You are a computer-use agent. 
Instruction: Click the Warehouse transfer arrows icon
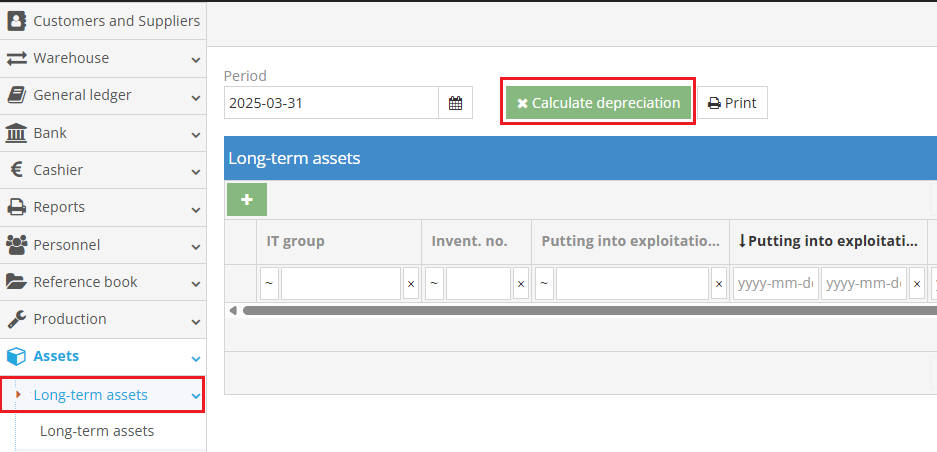tap(17, 58)
